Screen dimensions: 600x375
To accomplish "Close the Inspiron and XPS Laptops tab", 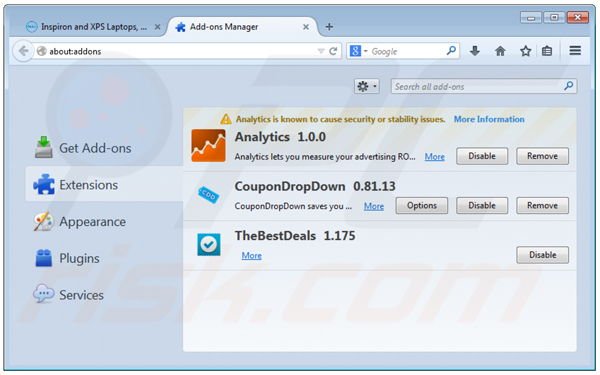I will [157, 27].
